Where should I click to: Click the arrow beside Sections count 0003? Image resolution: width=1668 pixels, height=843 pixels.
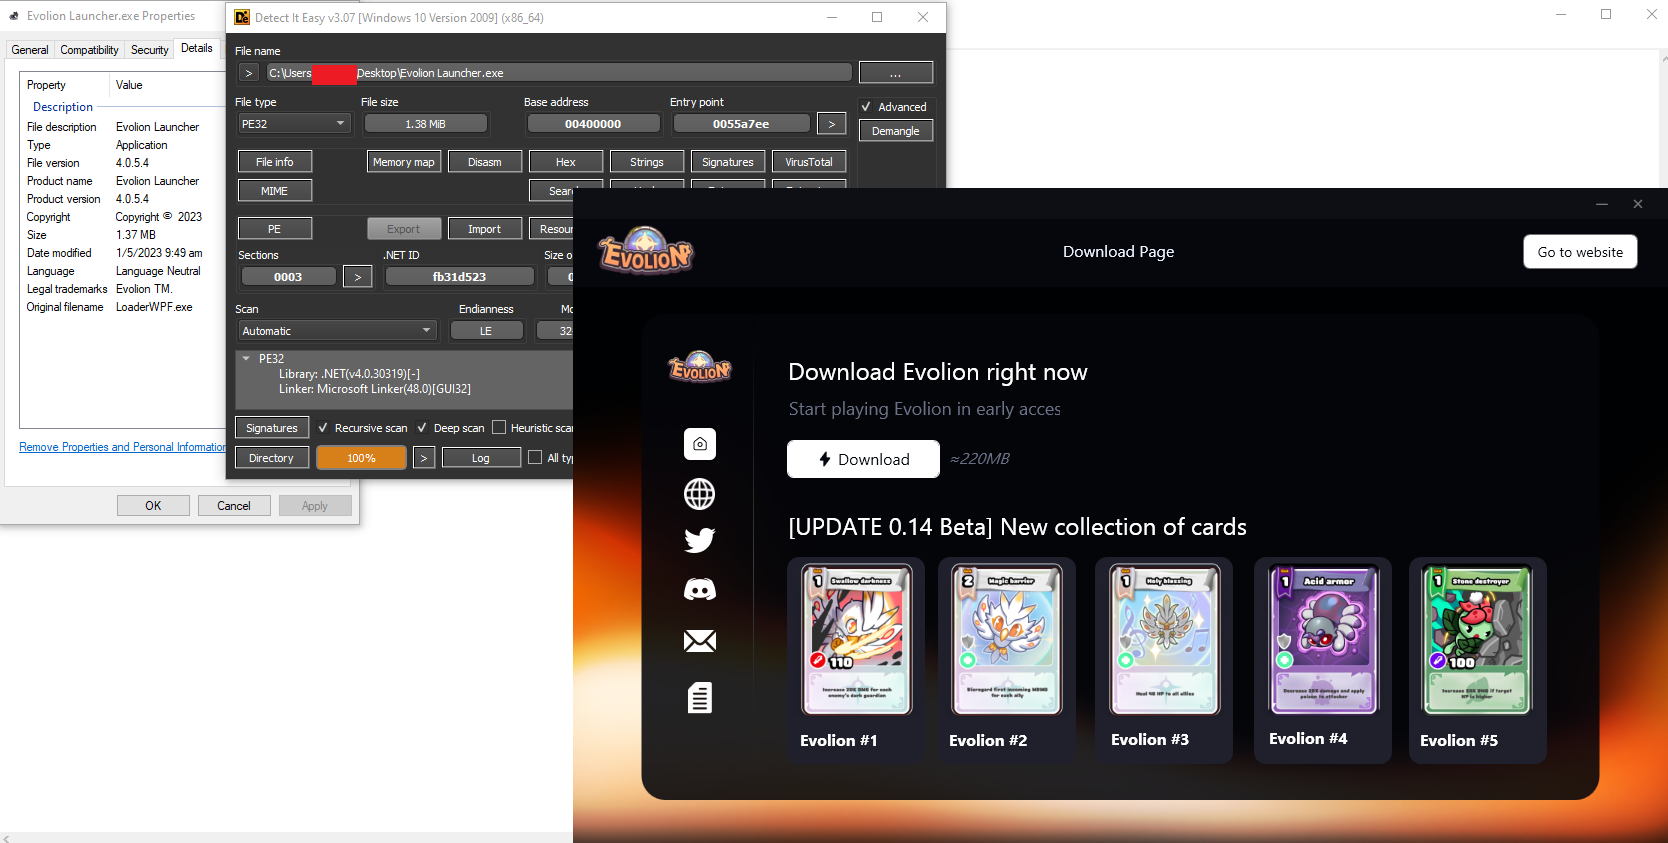[x=357, y=277]
